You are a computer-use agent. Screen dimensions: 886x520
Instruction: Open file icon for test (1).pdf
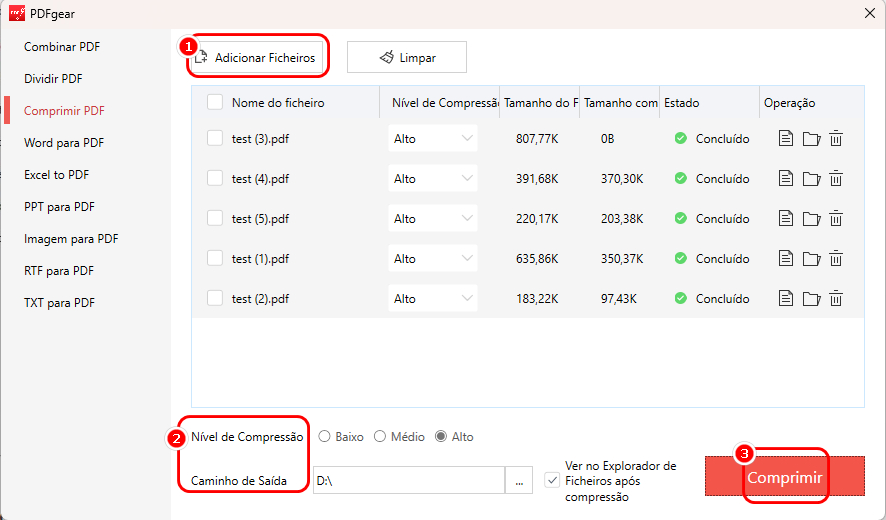786,259
